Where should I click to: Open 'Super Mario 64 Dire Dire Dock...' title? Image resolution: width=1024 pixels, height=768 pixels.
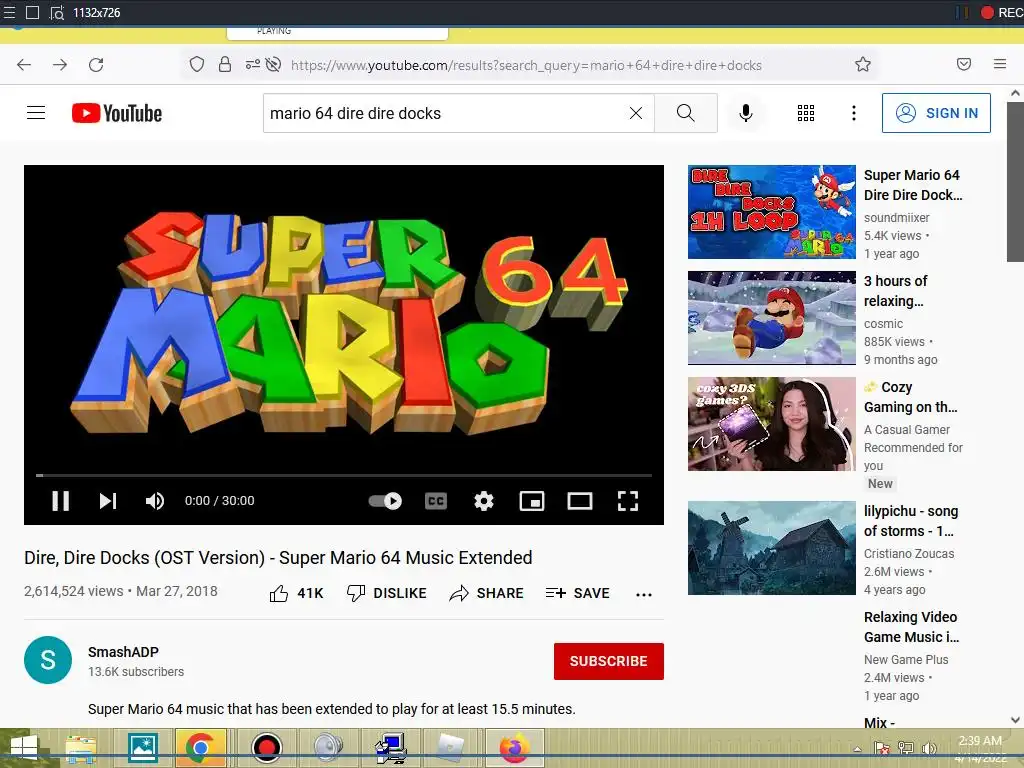point(913,185)
